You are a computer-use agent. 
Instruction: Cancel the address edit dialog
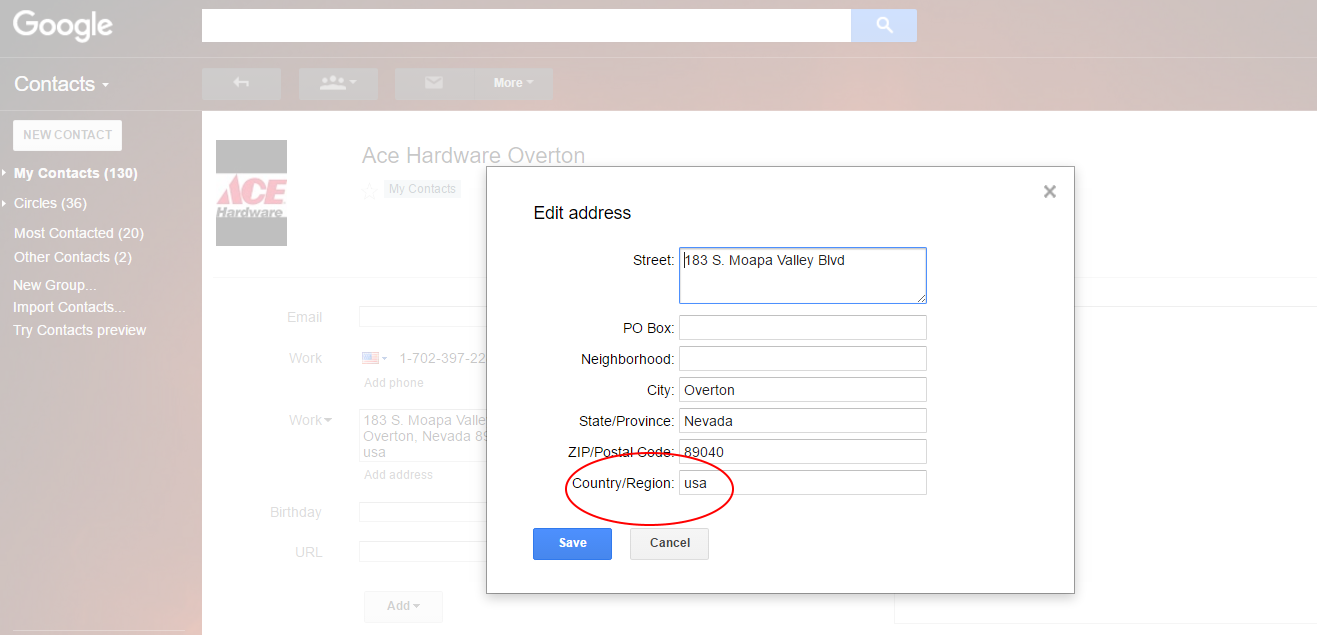click(x=669, y=543)
